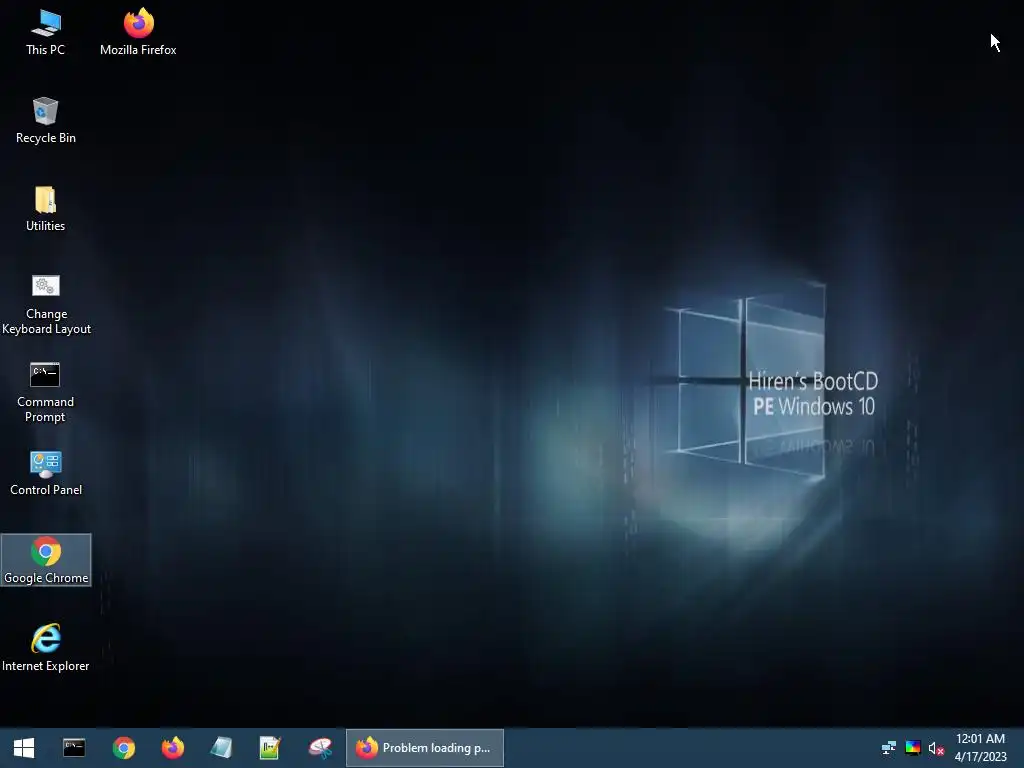
Task: Select the Google Chrome desktop shortcut
Action: point(46,560)
